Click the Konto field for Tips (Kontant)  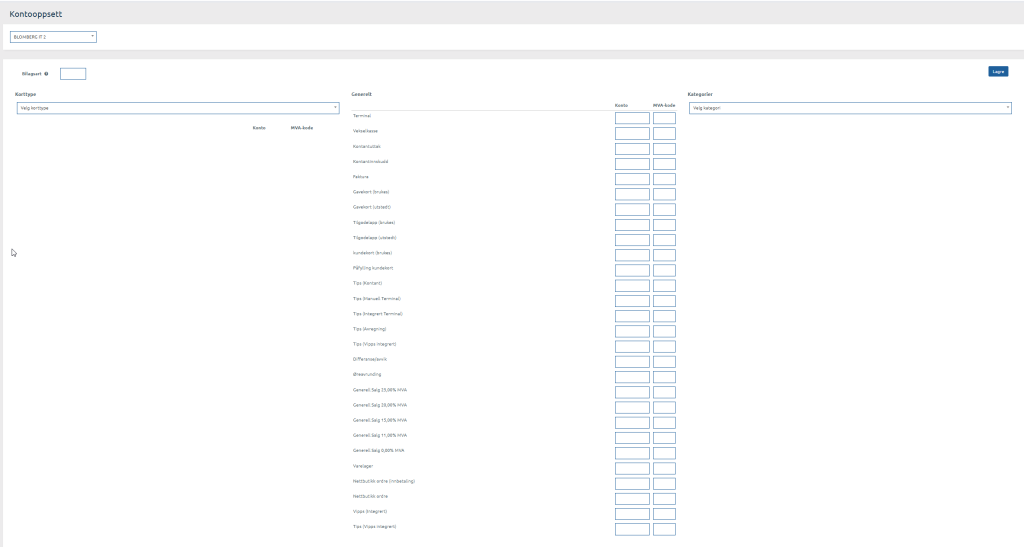632,286
